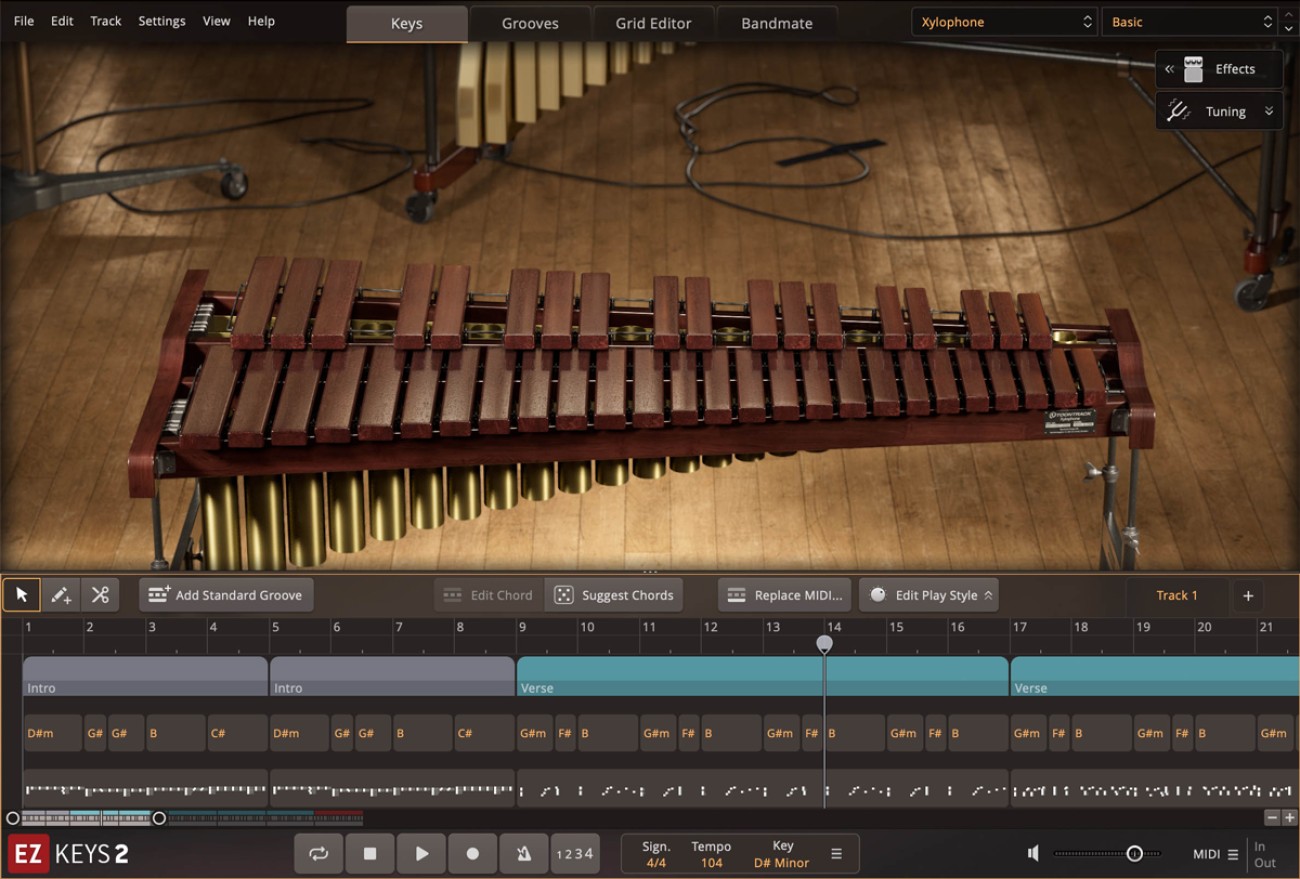The width and height of the screenshot is (1300, 879).
Task: Enable the metronome
Action: [x=524, y=853]
